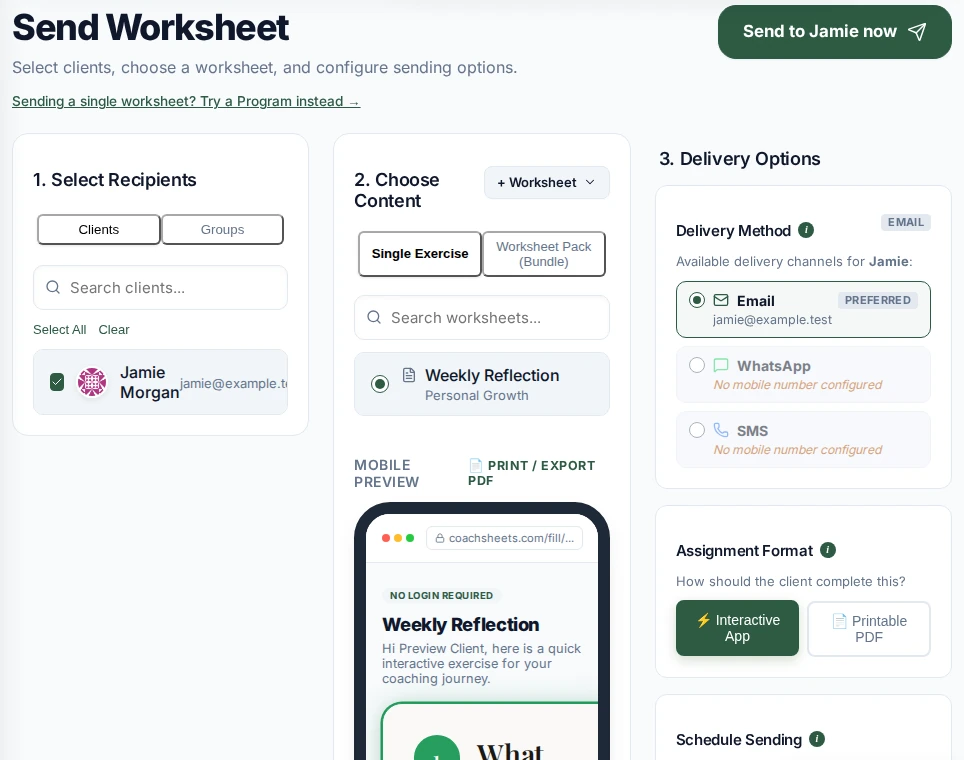Click the Schedule Sending info icon

pyautogui.click(x=817, y=739)
